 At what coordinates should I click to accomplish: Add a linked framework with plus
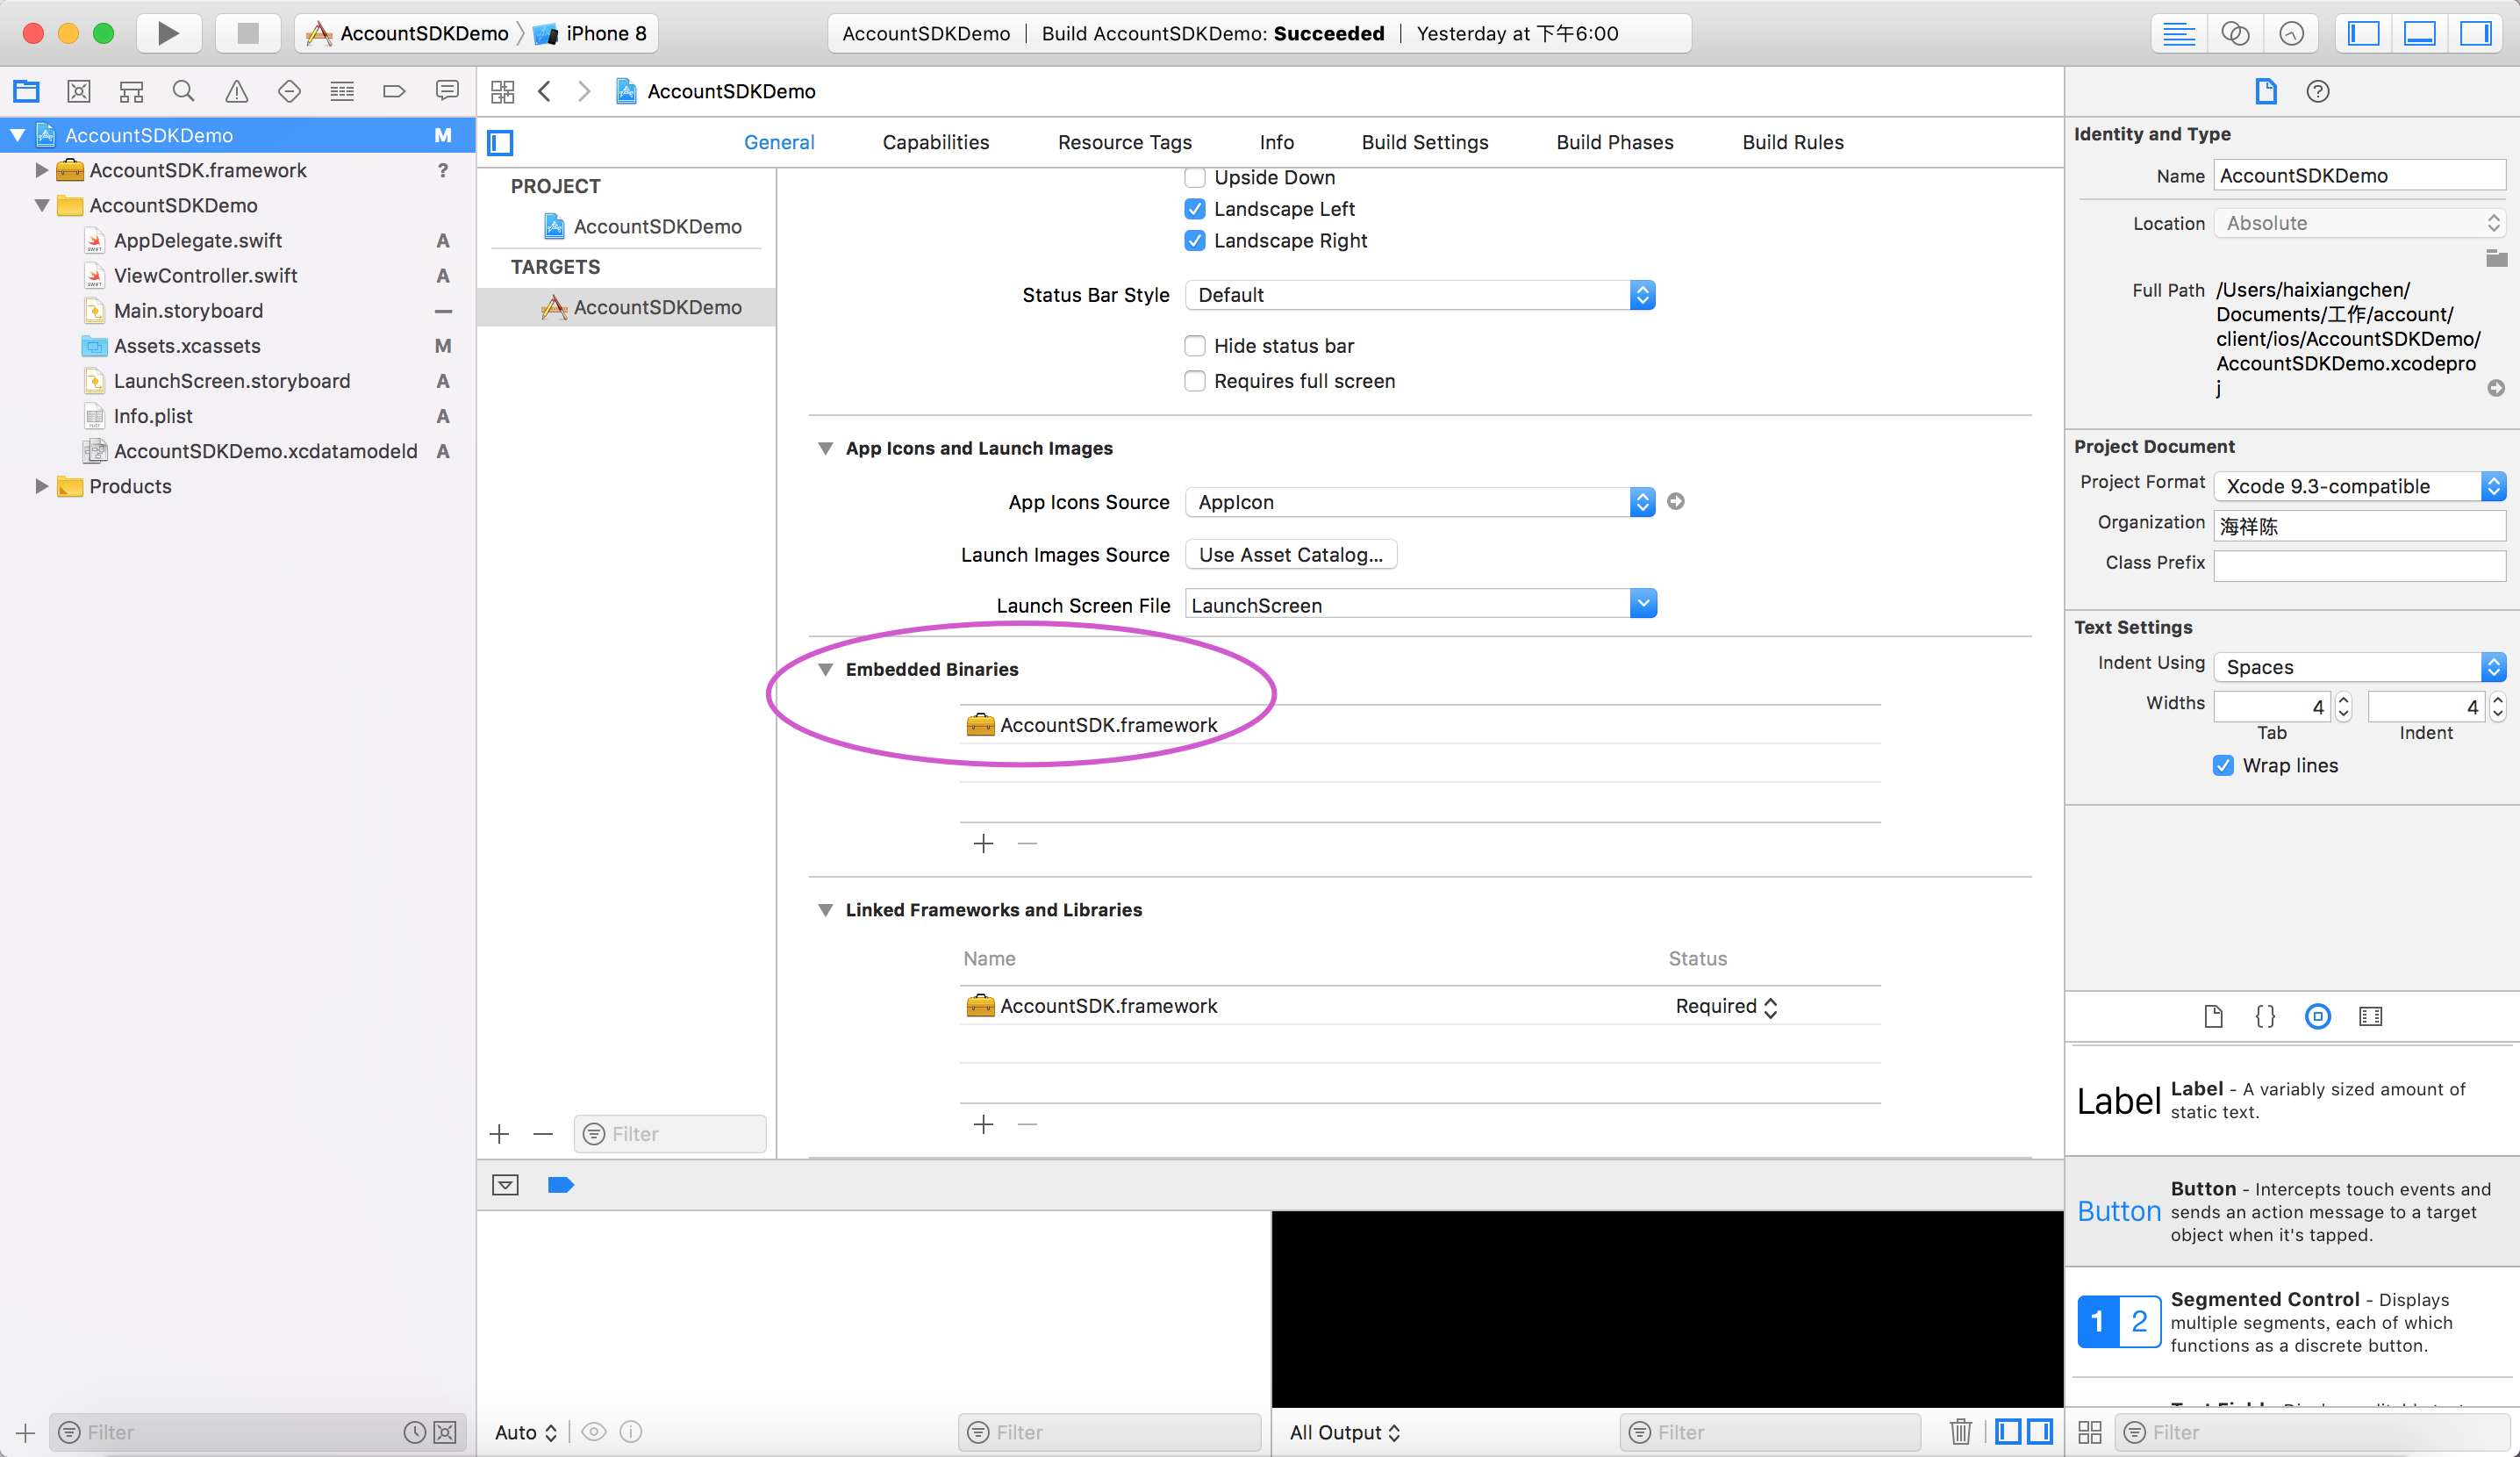pyautogui.click(x=983, y=1124)
